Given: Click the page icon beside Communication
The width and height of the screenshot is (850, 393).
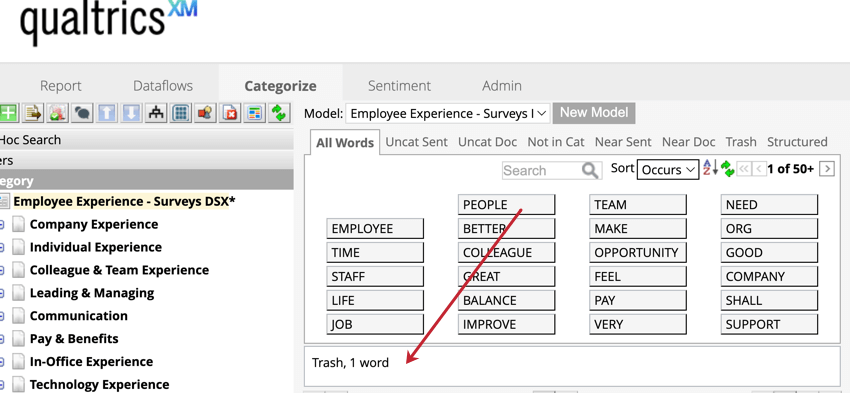Looking at the screenshot, I should tap(19, 316).
